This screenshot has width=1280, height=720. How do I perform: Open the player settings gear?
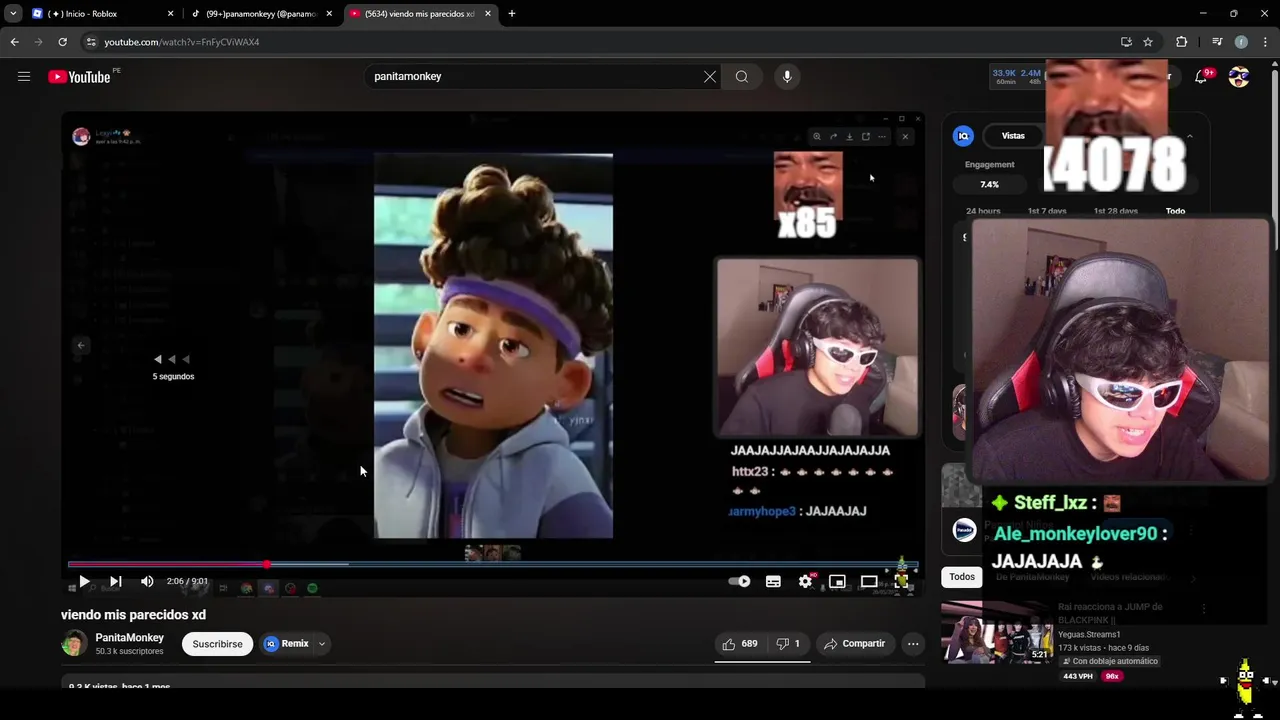[805, 581]
